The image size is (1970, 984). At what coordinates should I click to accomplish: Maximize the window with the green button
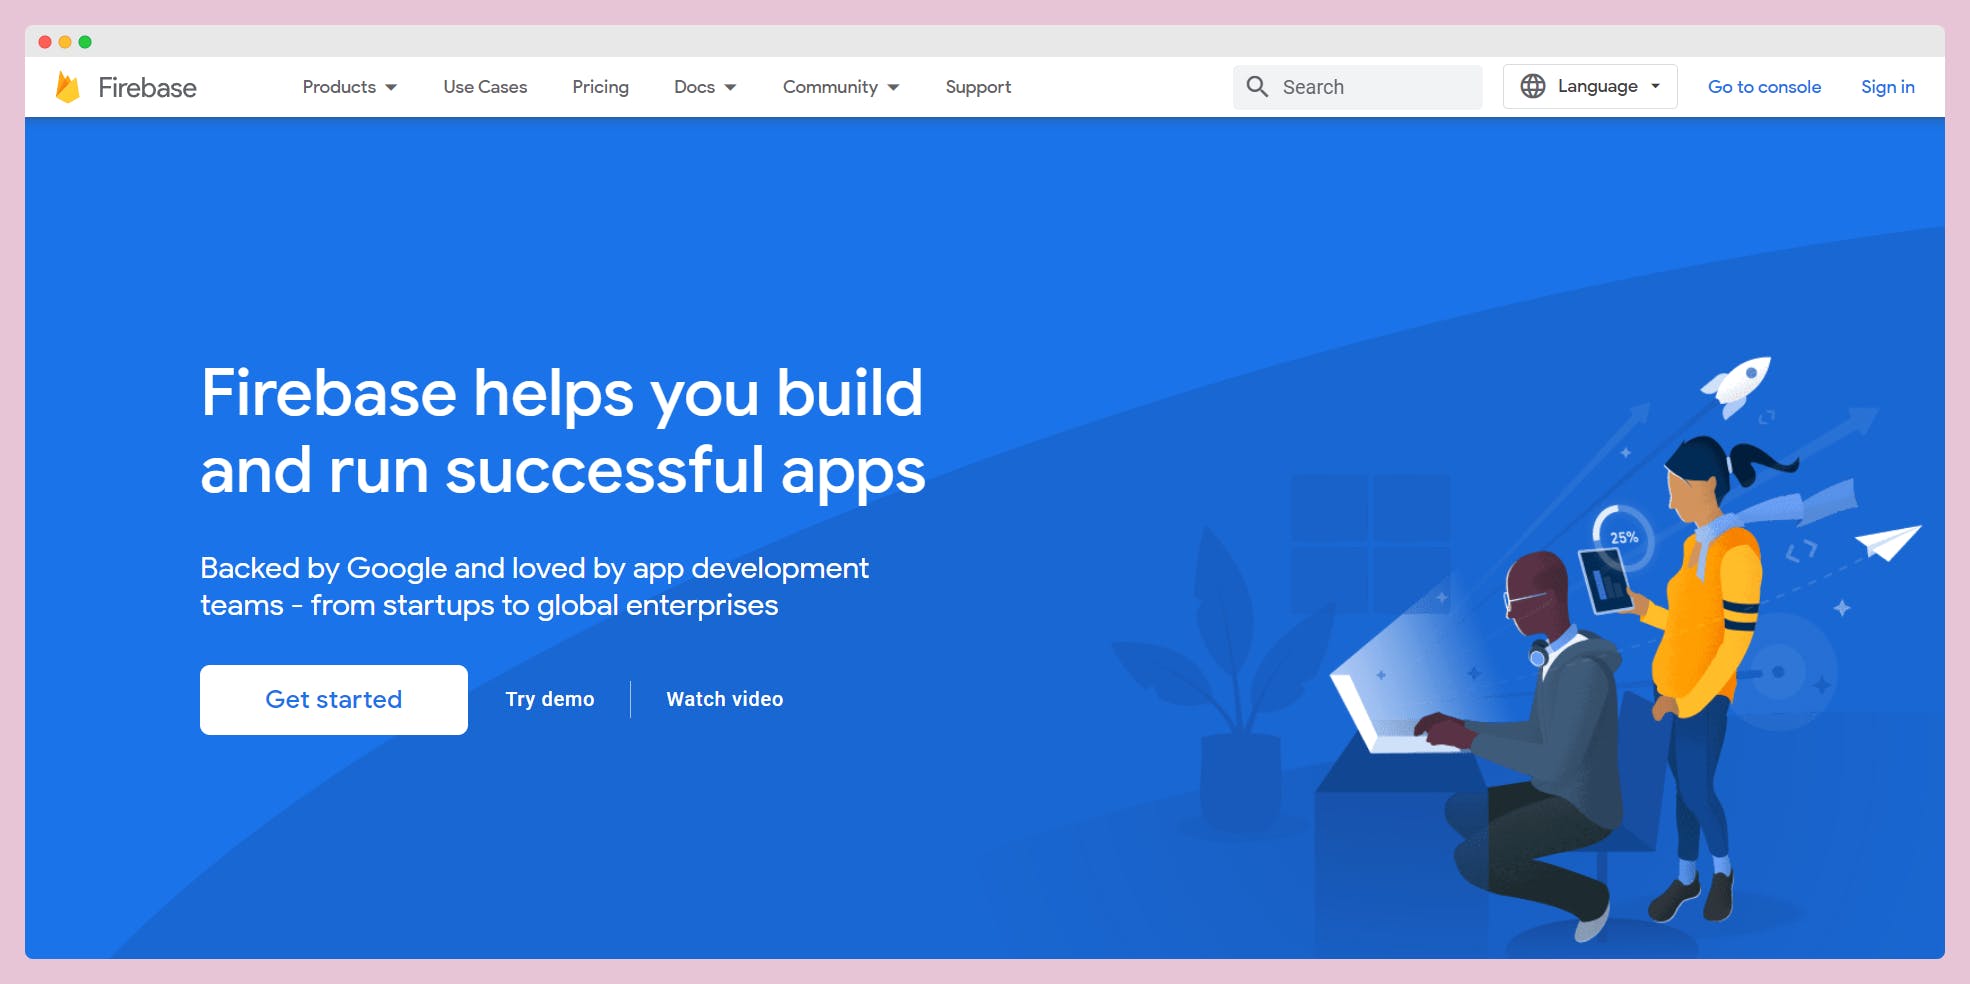(85, 42)
